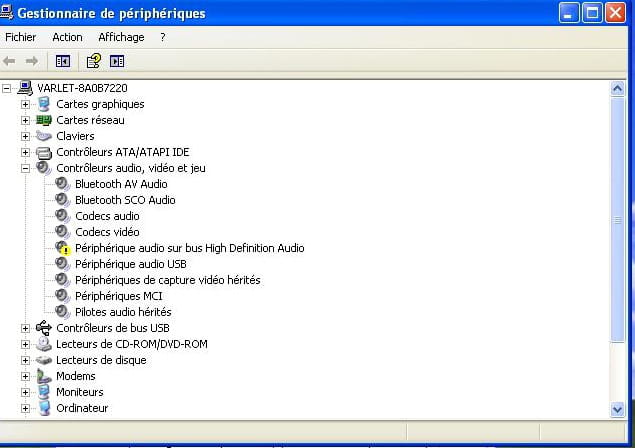Click the Back arrow toolbar icon
The height and width of the screenshot is (448, 635).
(9, 61)
